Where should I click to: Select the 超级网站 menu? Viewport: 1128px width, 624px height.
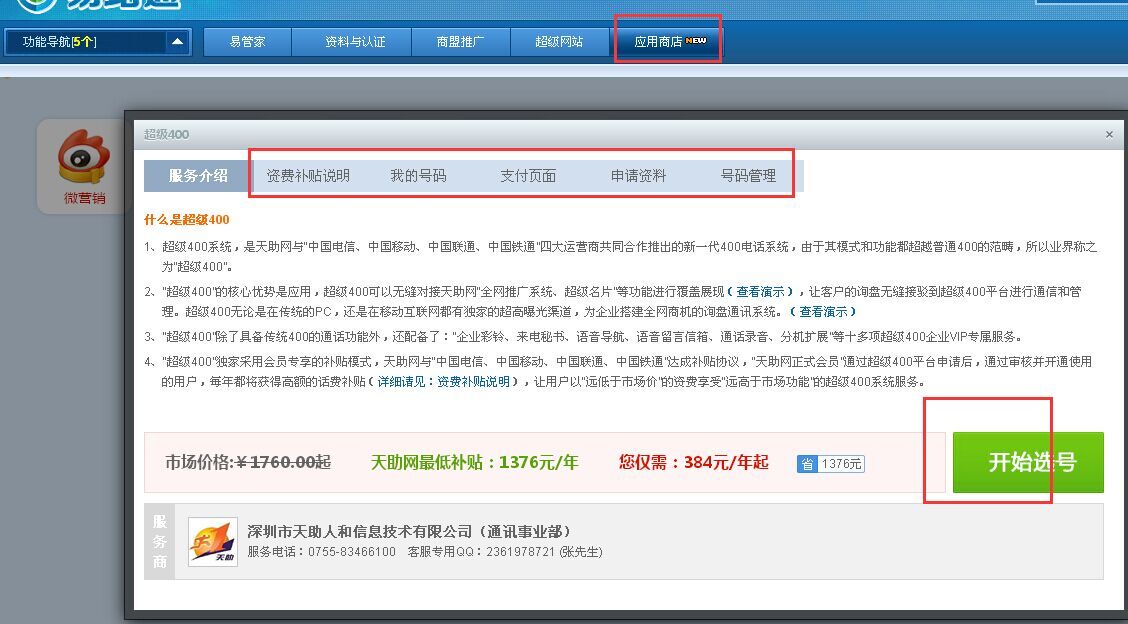[559, 42]
